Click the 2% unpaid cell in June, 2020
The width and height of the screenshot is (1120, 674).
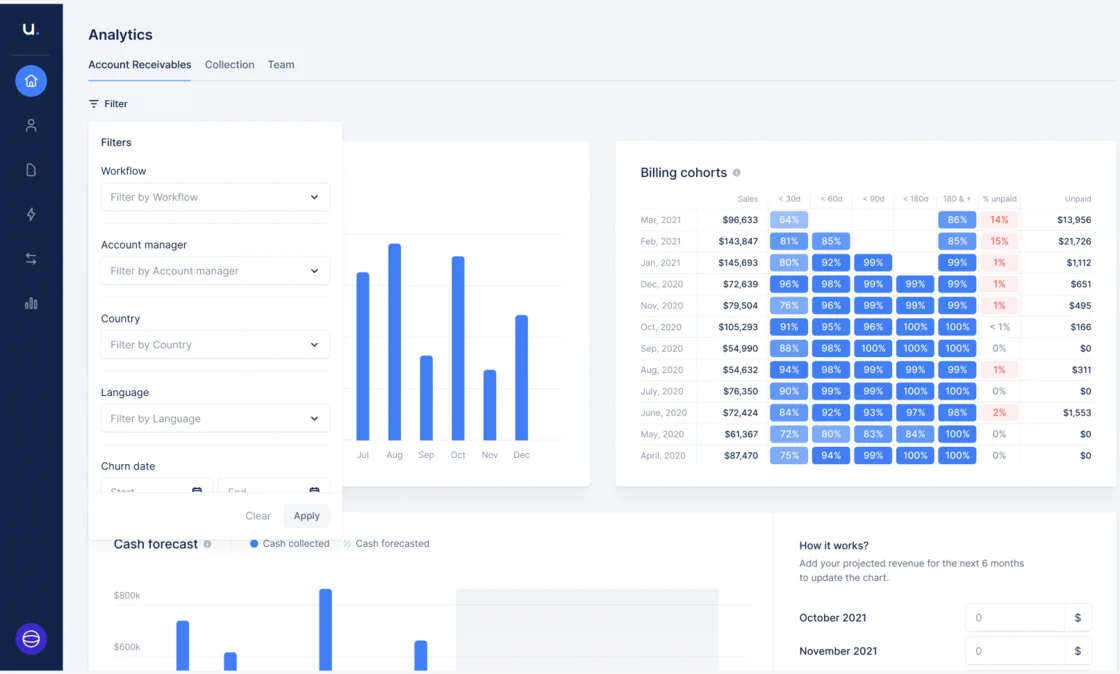point(999,413)
